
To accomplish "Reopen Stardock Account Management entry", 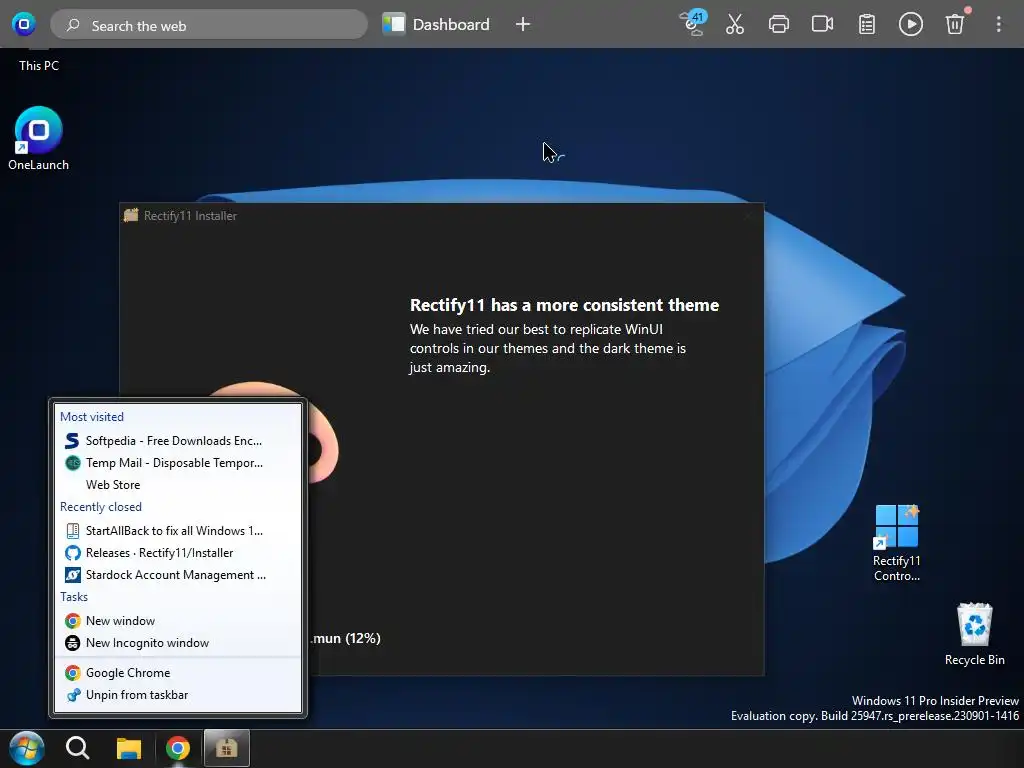I will click(178, 575).
